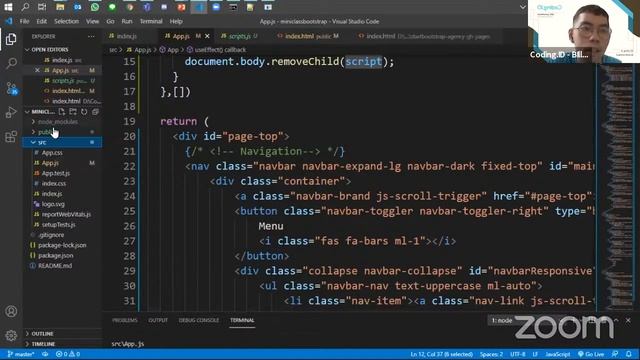Click the New Folder icon in explorer
Viewport: 640px width, 360px height.
[x=73, y=111]
